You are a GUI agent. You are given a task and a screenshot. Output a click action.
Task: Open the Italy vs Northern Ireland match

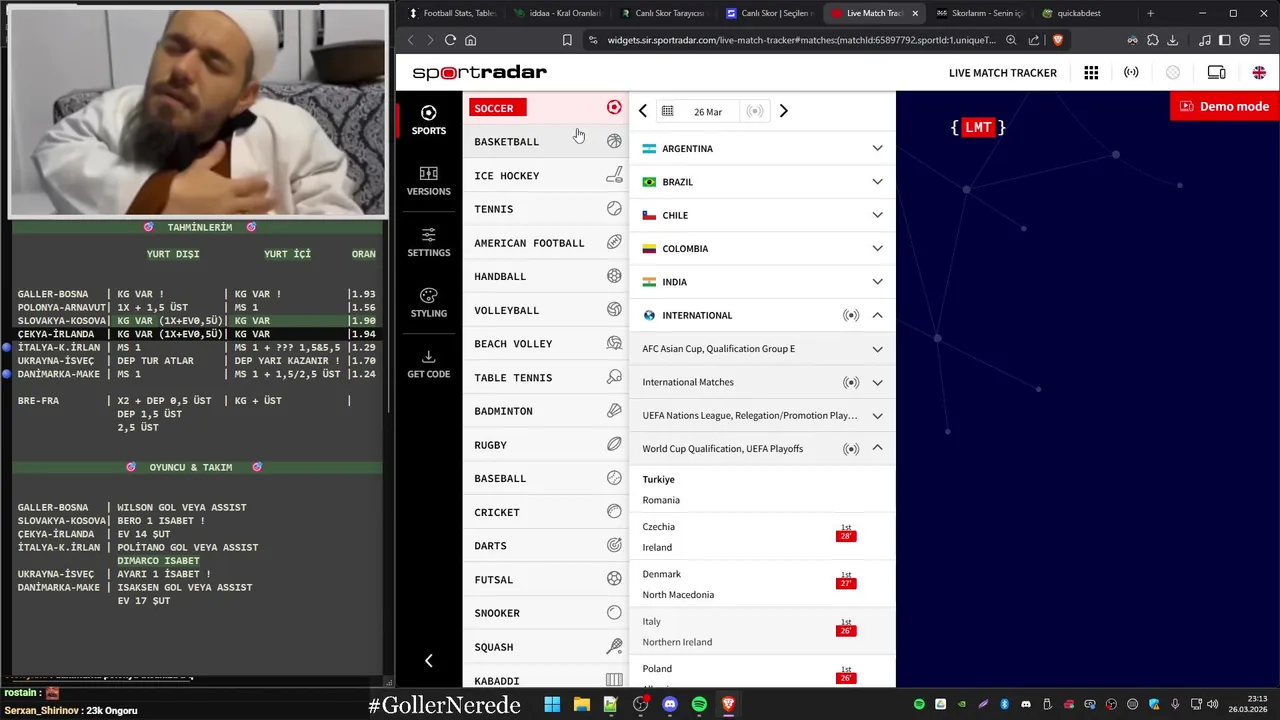point(762,631)
